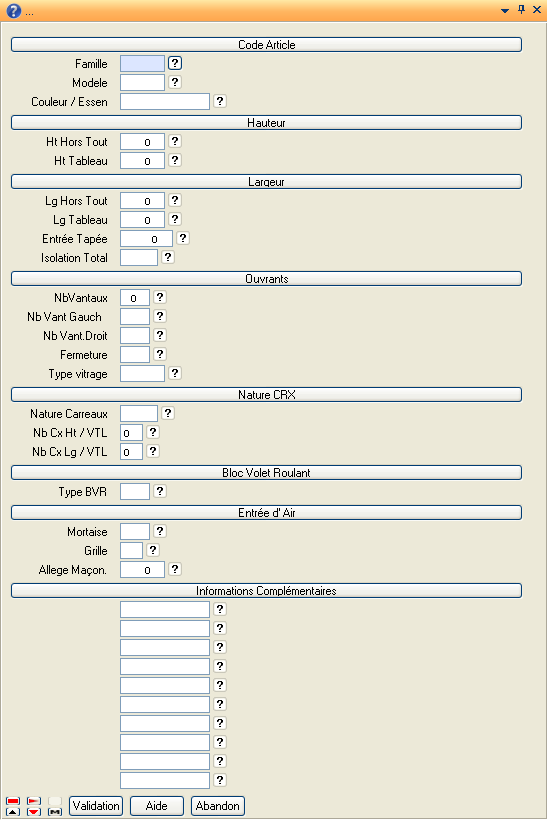Open lookup for Couleur / Essen field
The width and height of the screenshot is (547, 820).
point(220,101)
